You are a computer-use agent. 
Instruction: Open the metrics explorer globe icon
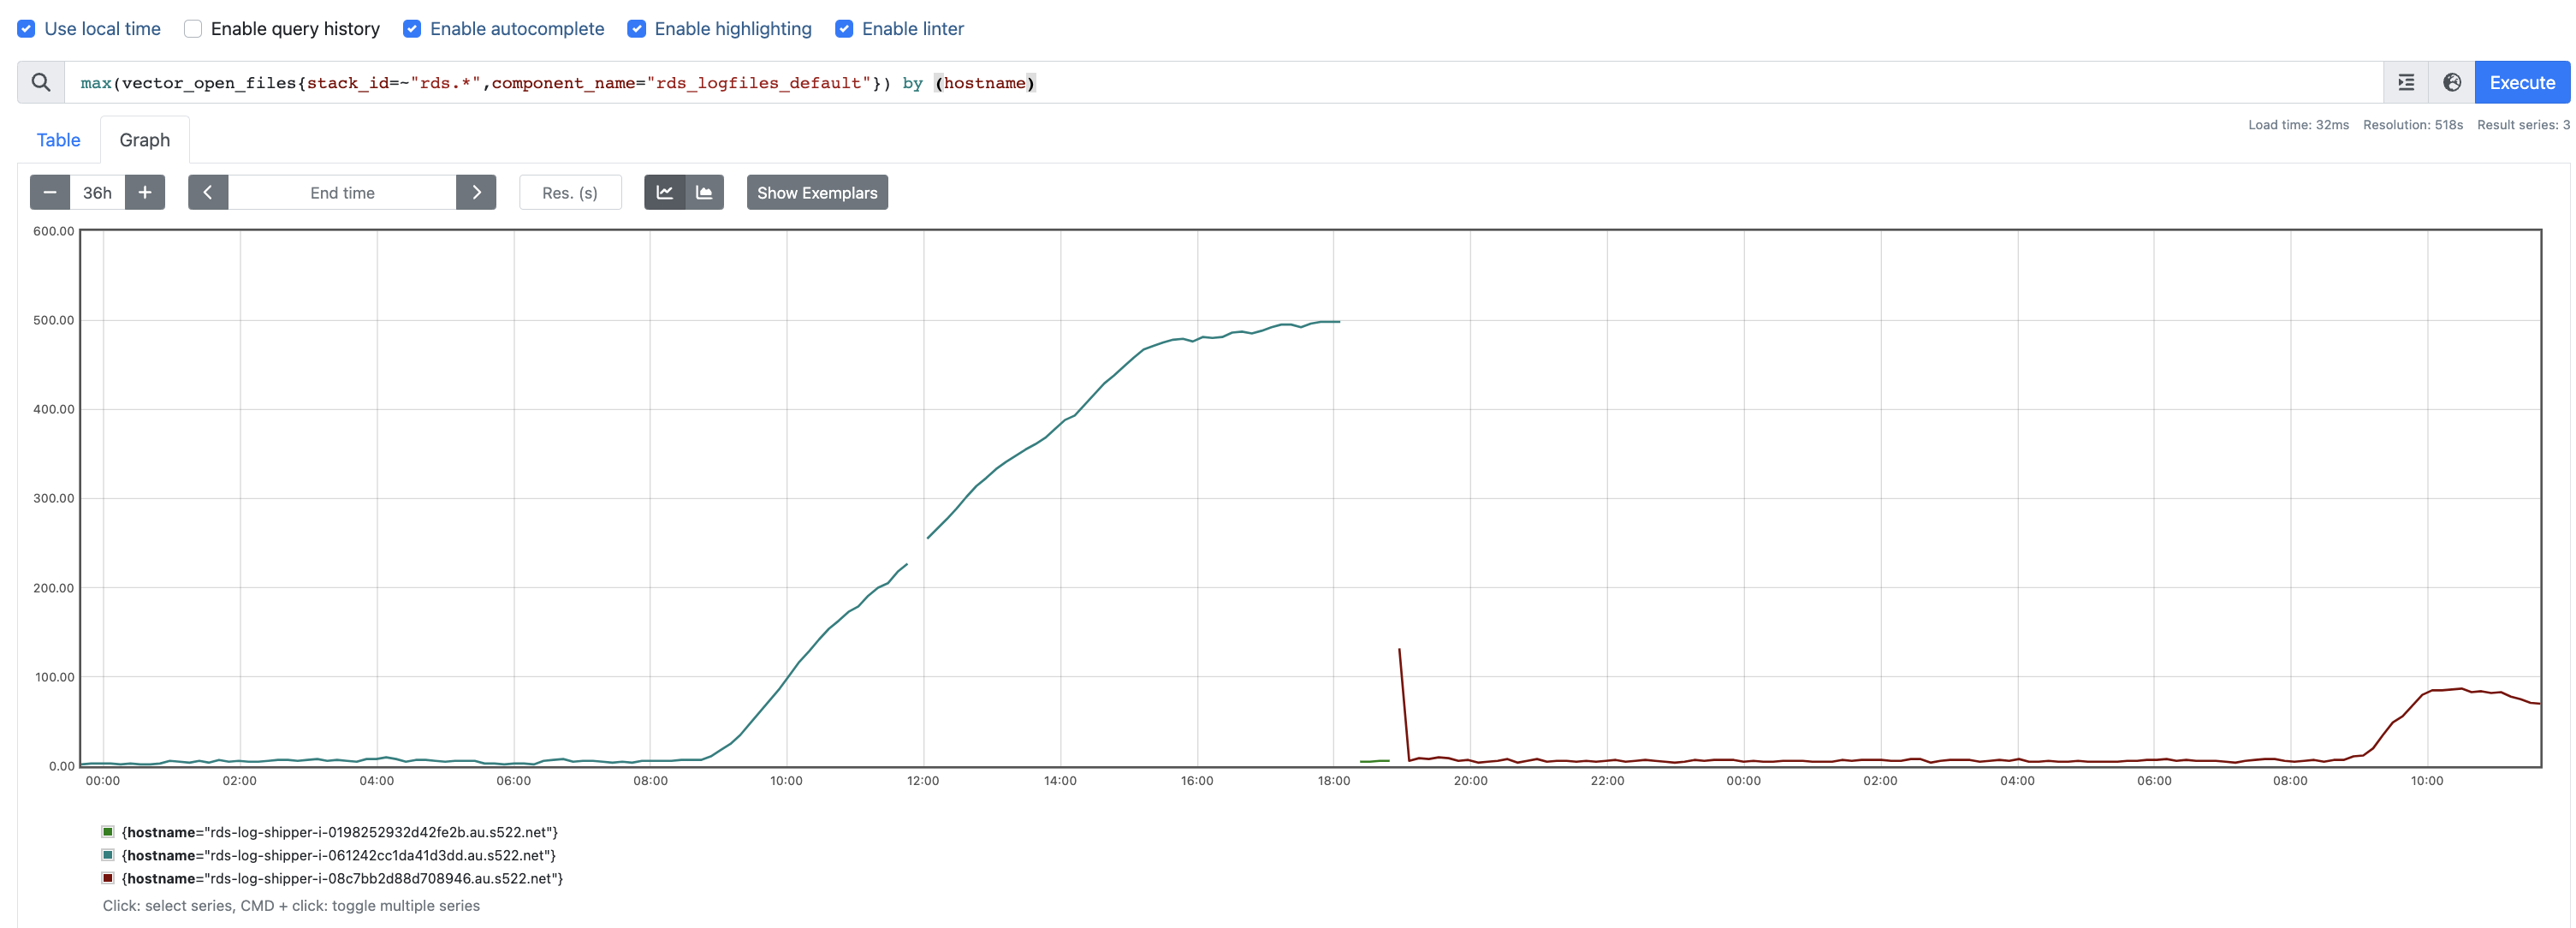(x=2451, y=83)
